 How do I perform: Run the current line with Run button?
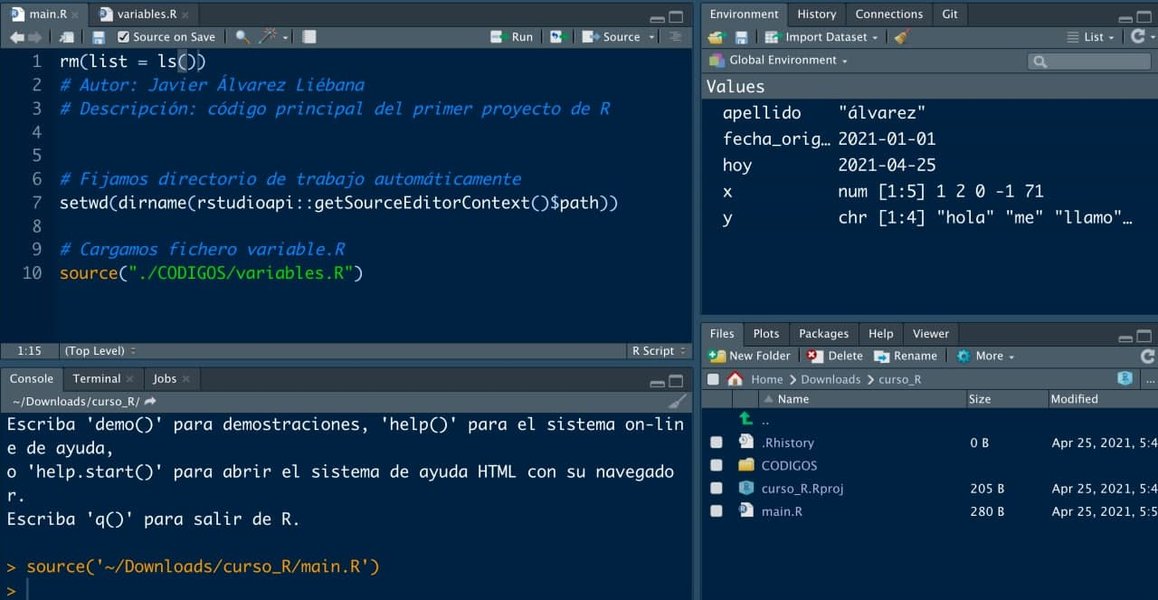point(511,36)
